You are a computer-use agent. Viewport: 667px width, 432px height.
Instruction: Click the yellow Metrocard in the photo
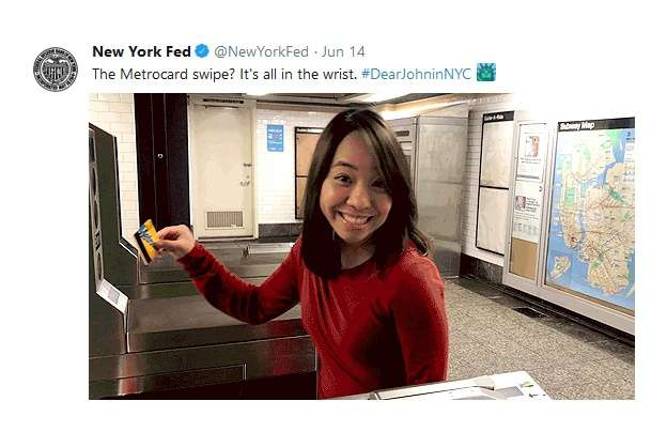click(x=147, y=242)
